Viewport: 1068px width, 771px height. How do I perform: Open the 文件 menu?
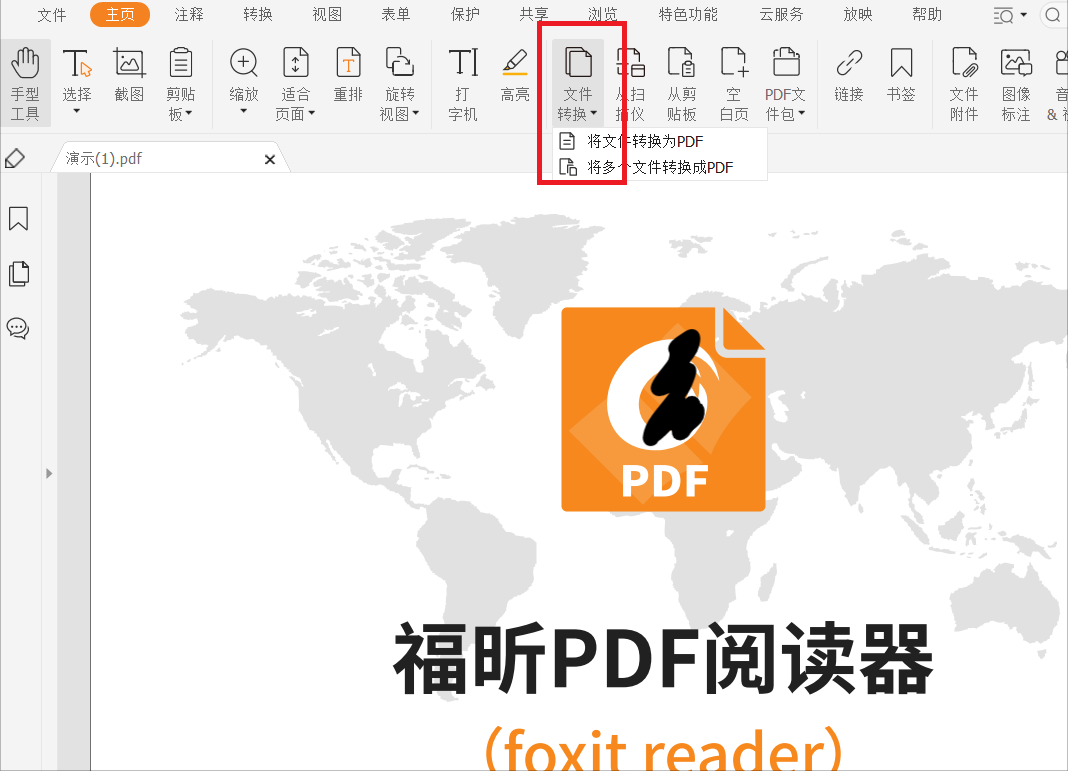click(x=52, y=15)
